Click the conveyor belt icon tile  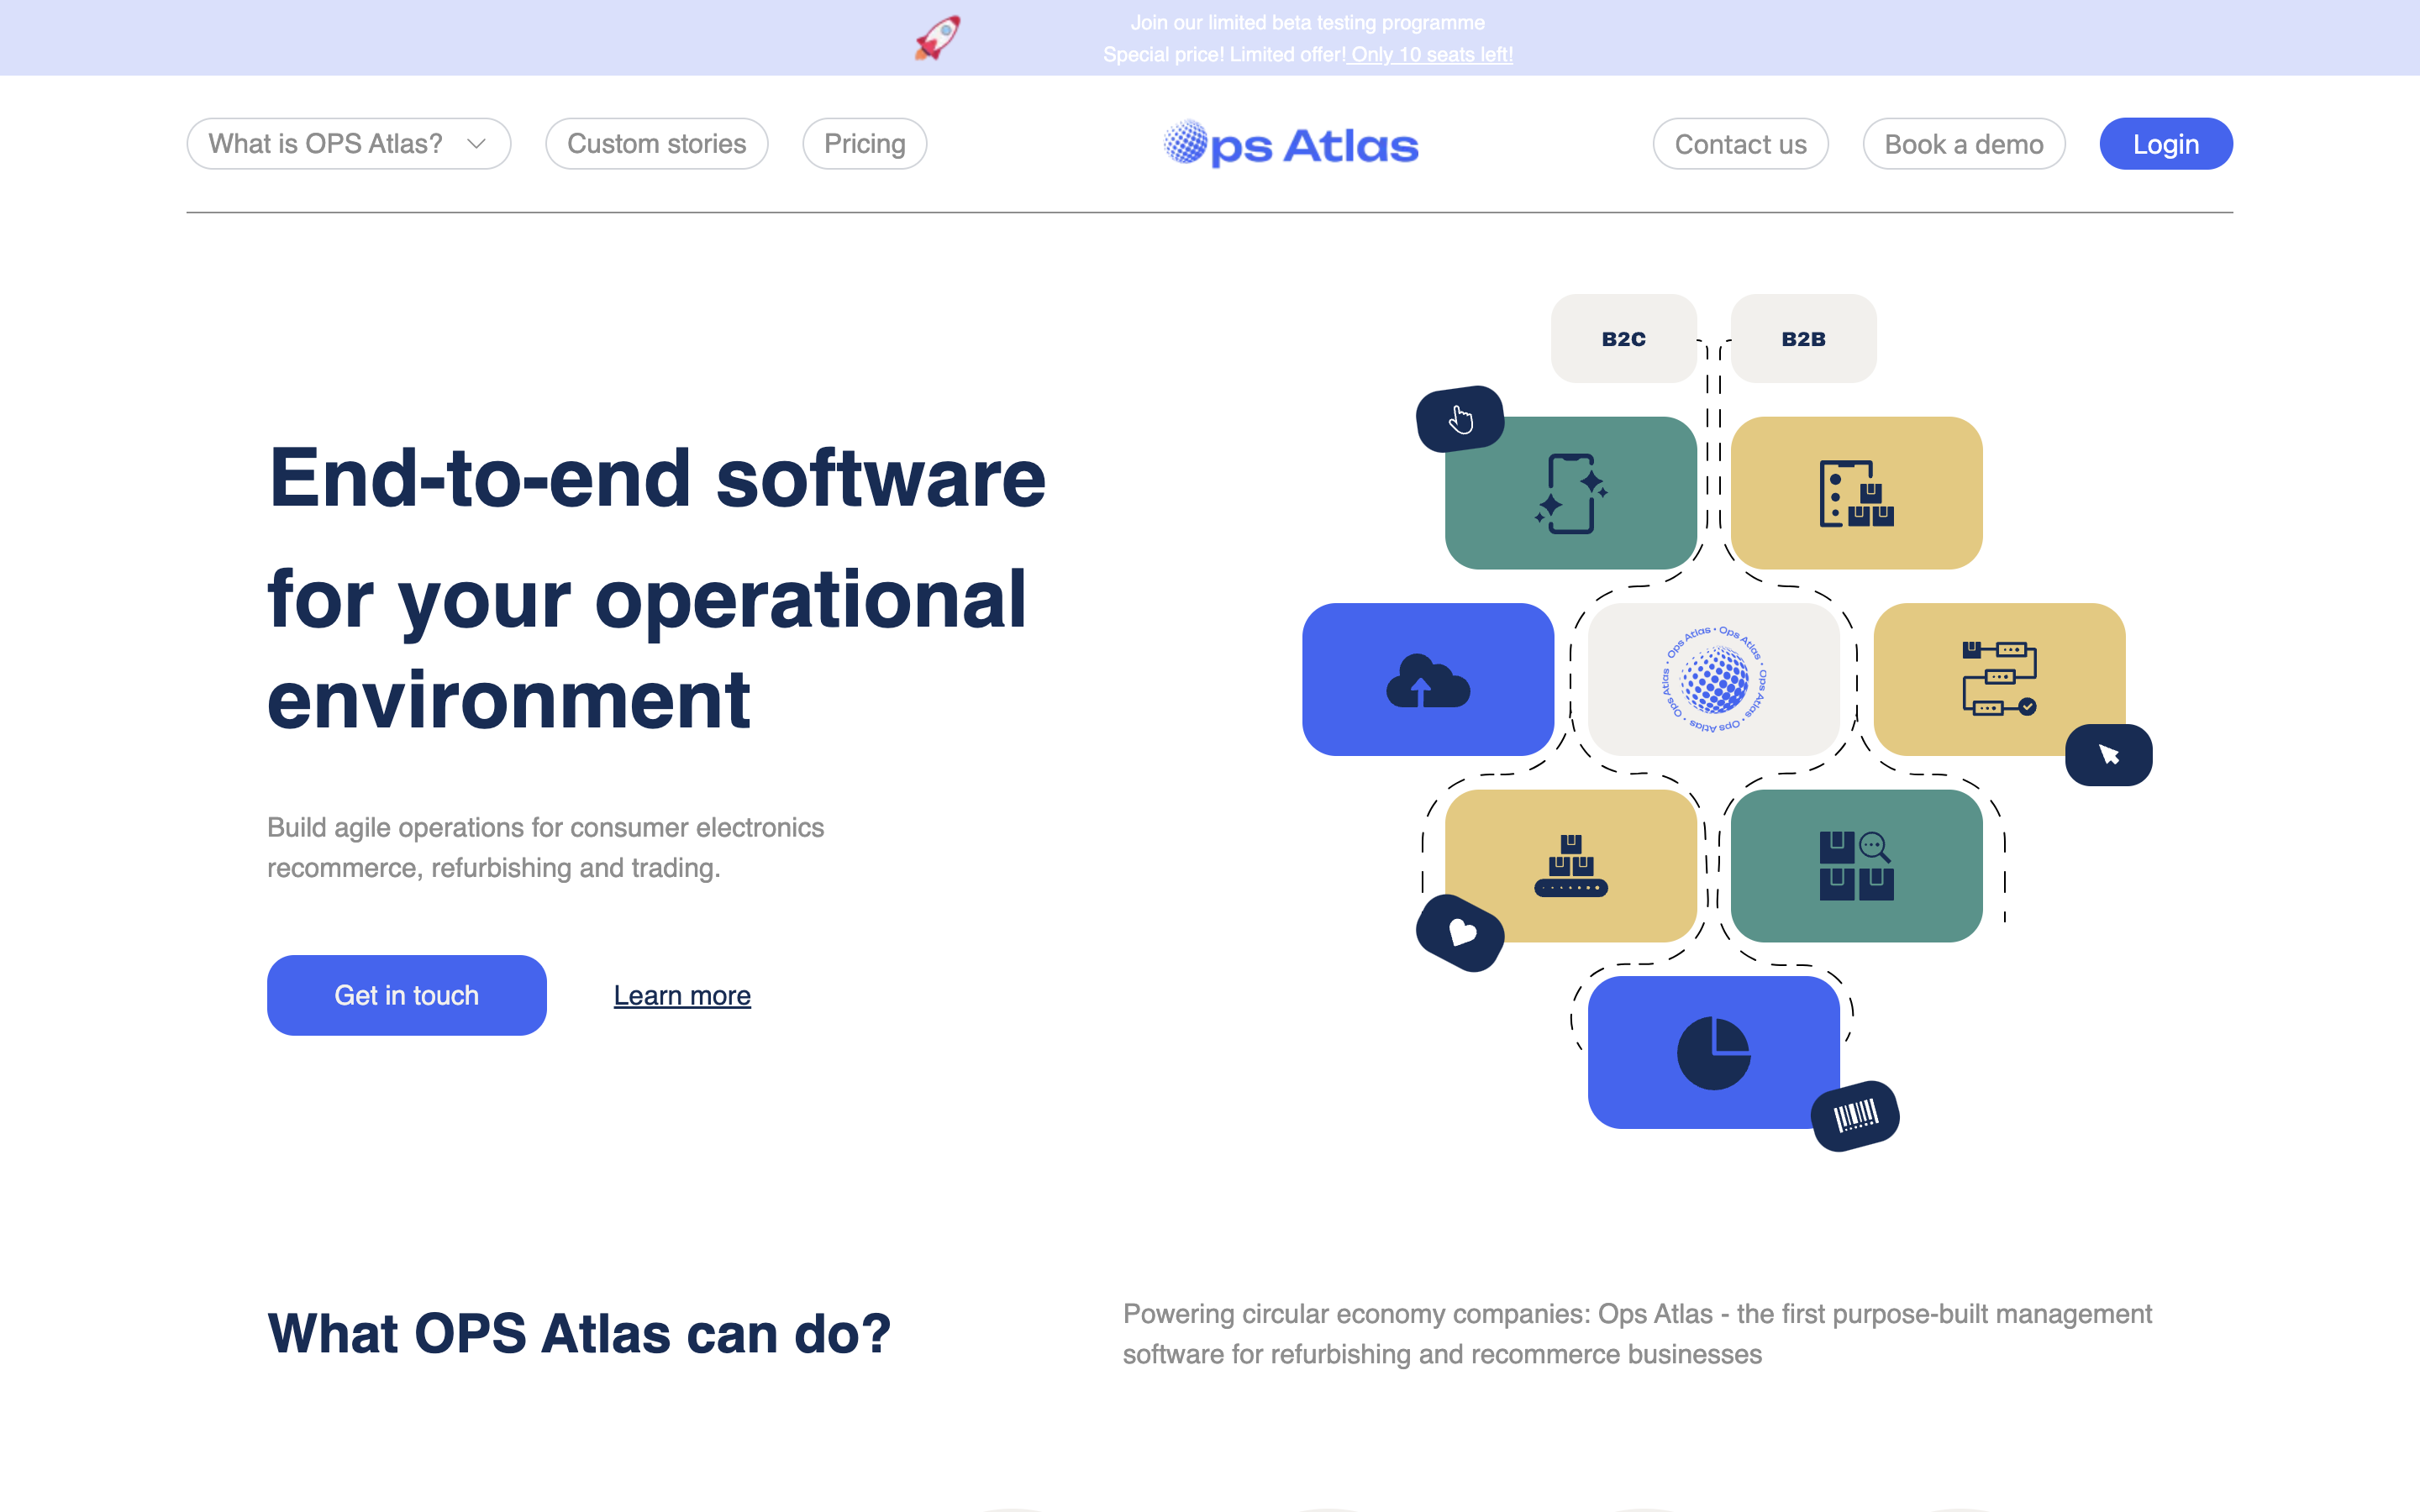[1570, 866]
